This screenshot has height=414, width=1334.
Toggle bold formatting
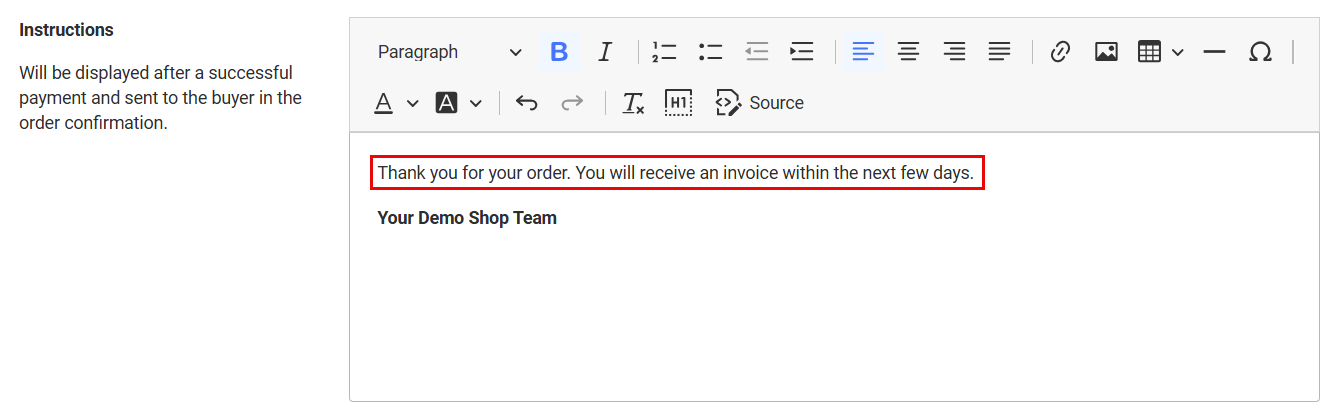tap(559, 52)
